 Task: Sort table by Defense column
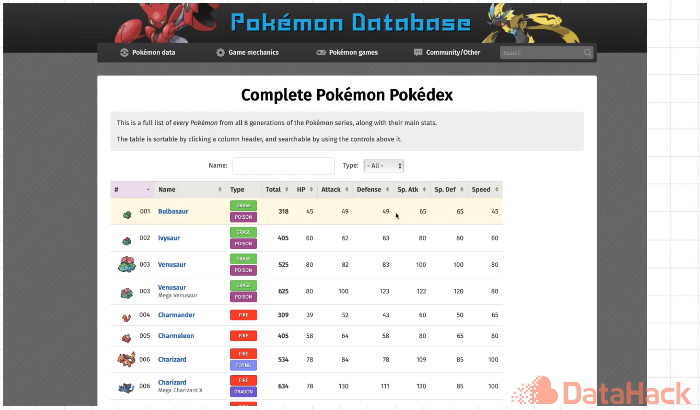373,190
